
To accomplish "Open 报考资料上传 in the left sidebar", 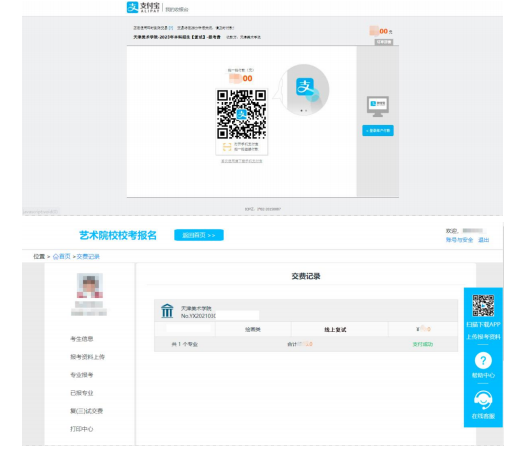I will 87,357.
